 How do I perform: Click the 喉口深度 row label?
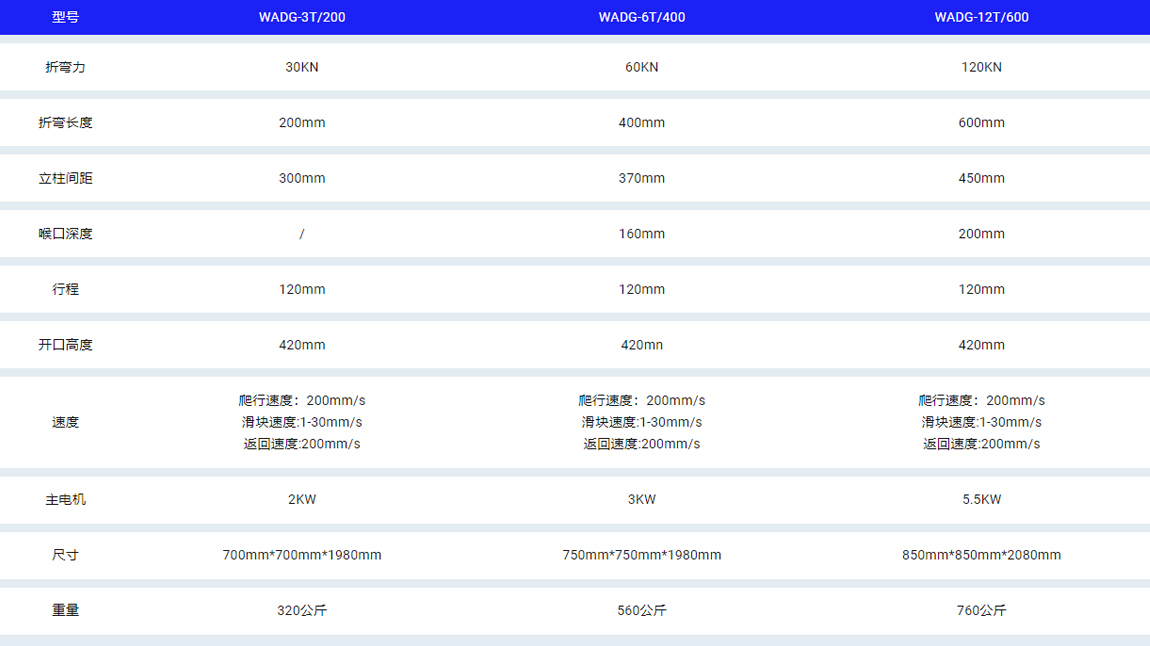pos(65,234)
